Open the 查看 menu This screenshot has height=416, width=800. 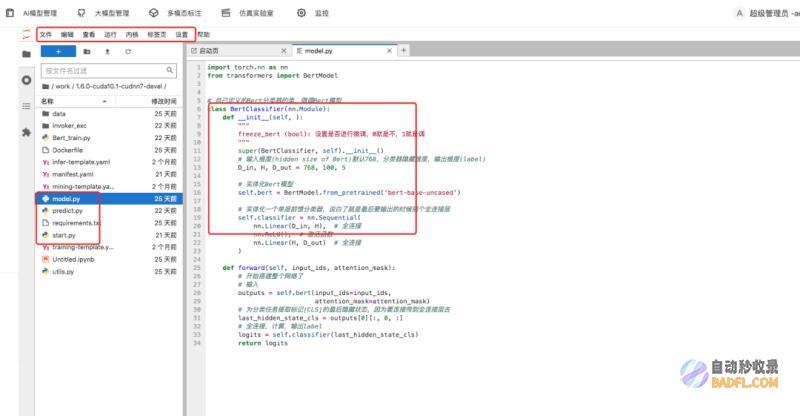pyautogui.click(x=89, y=35)
